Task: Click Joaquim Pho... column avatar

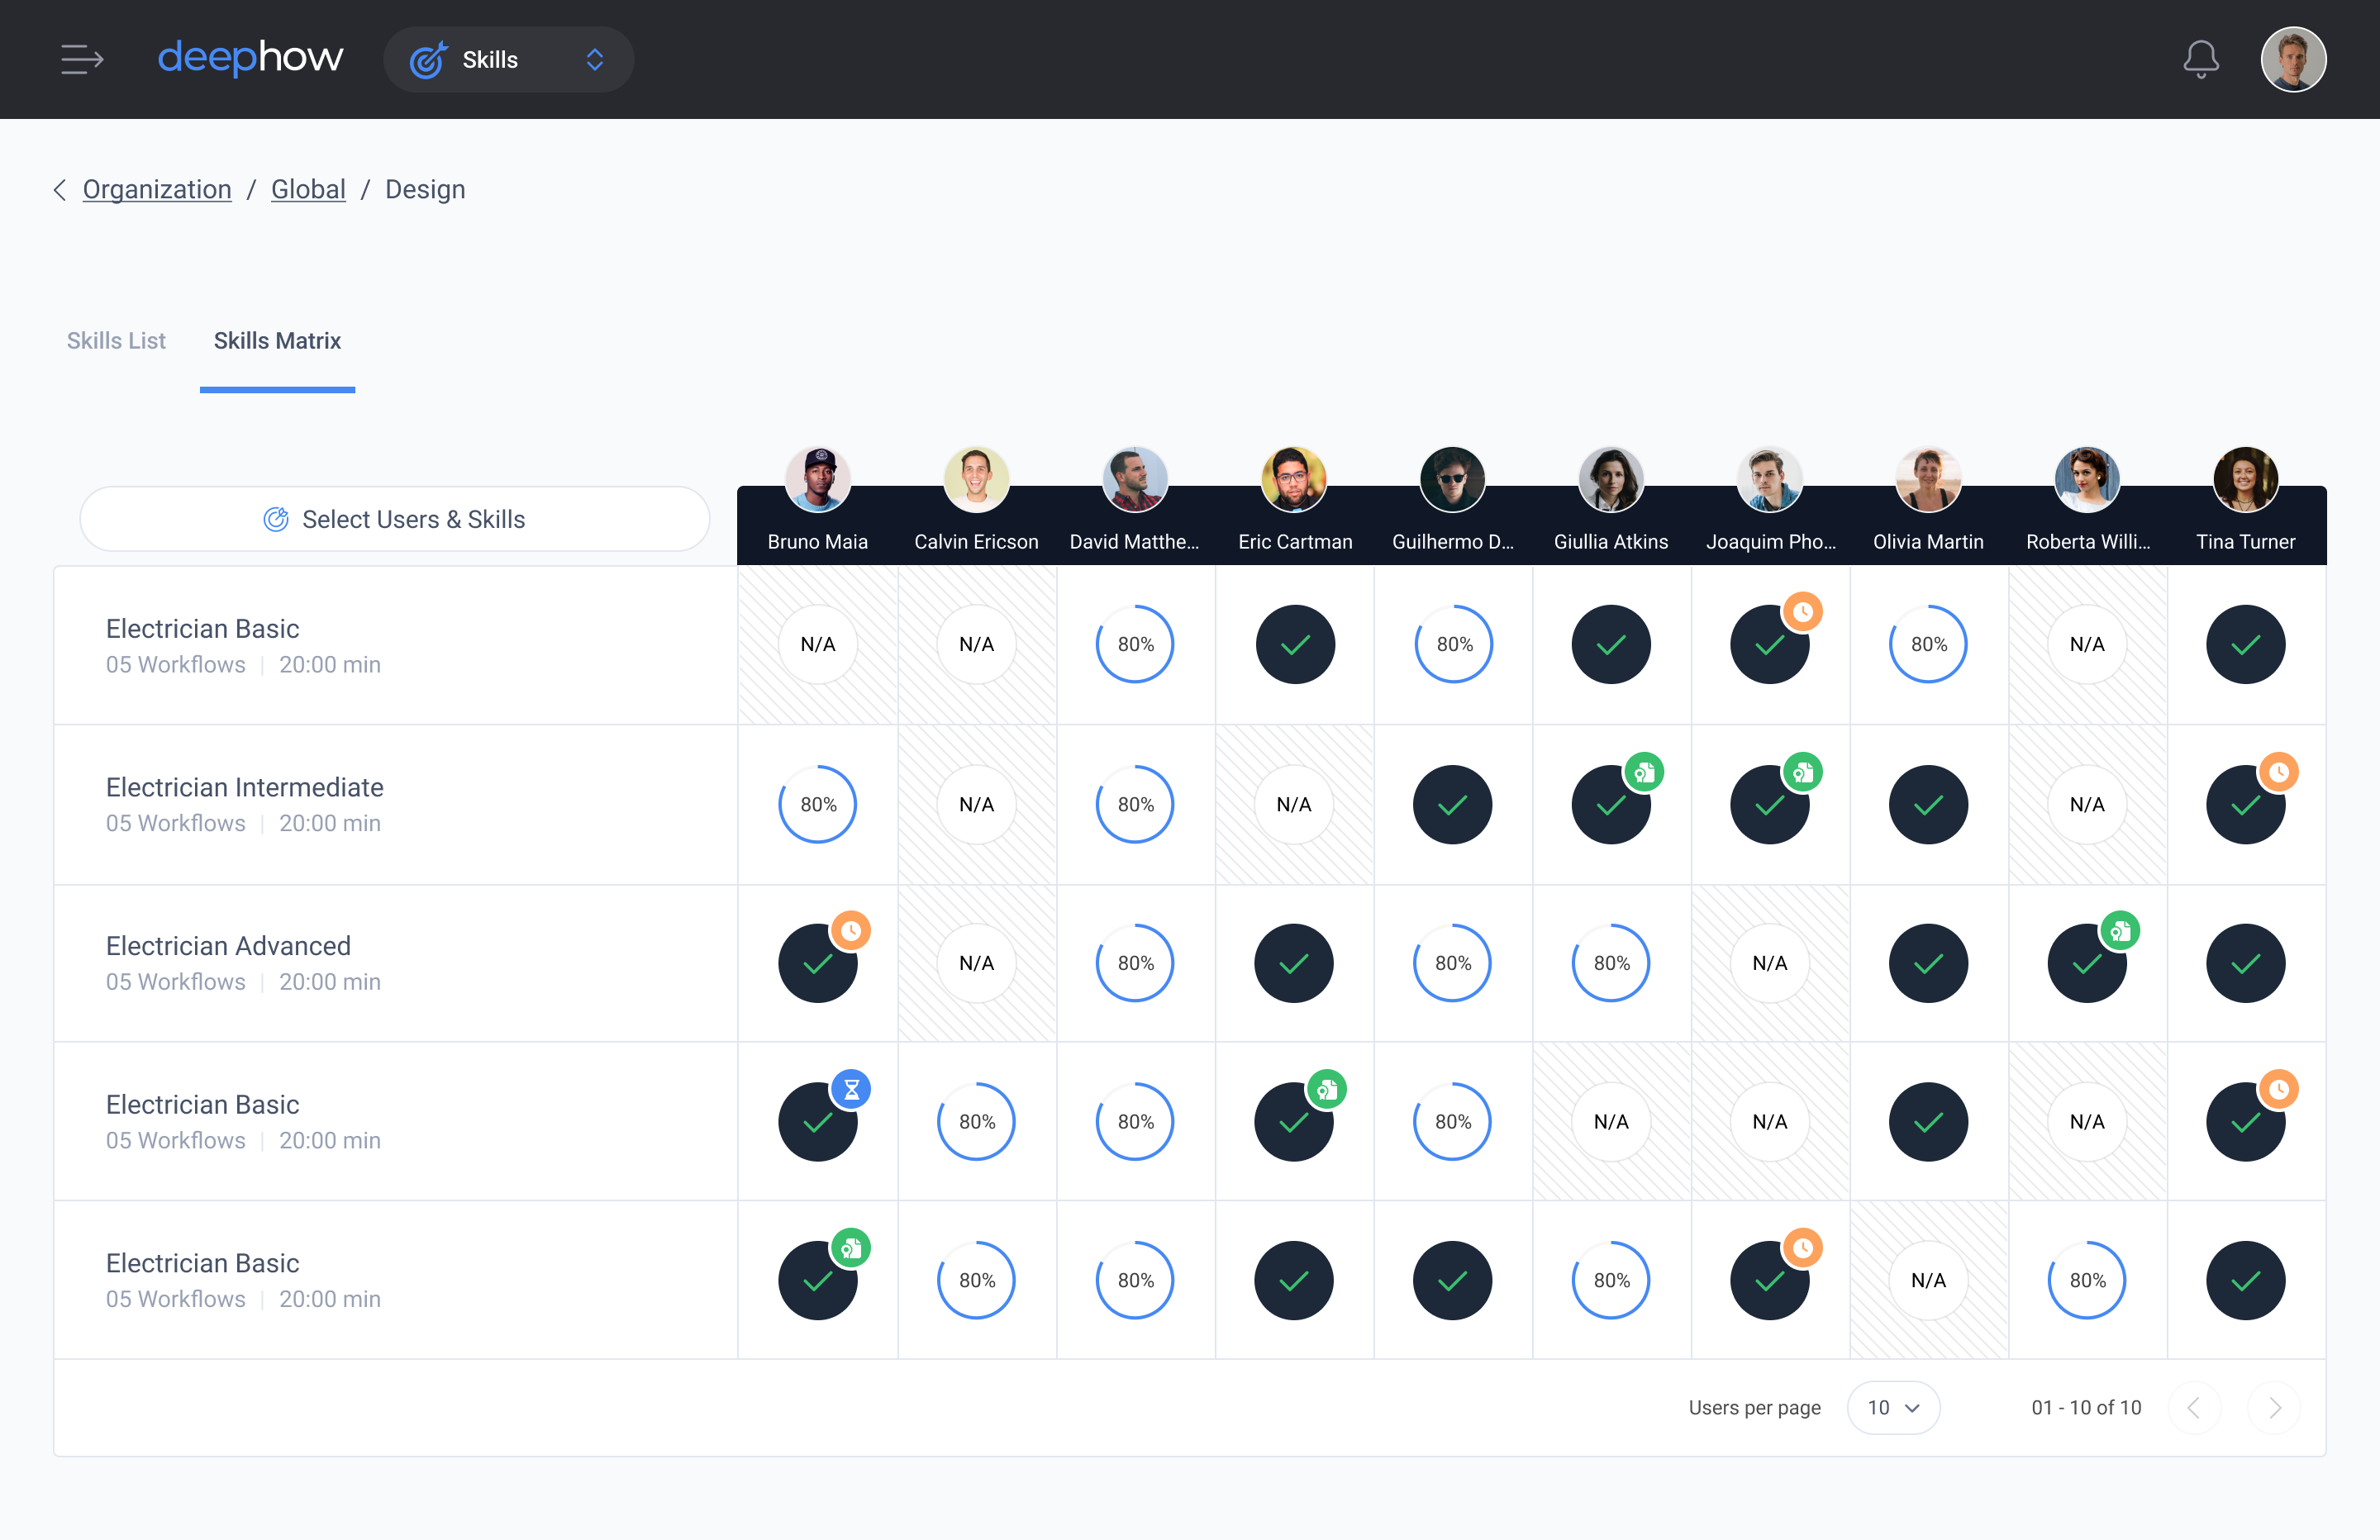Action: 1770,479
